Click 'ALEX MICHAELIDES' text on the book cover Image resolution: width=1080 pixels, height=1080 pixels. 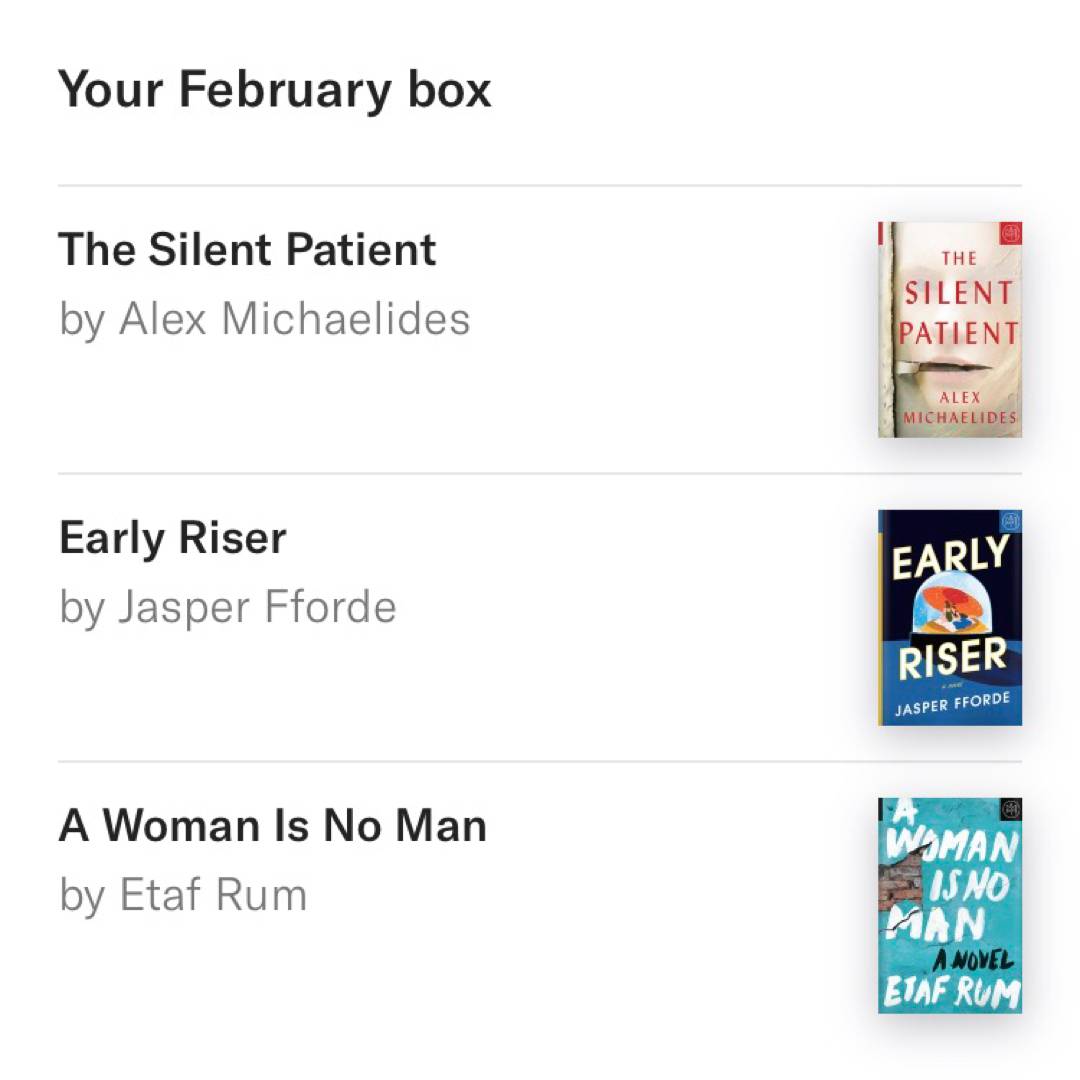pos(959,407)
